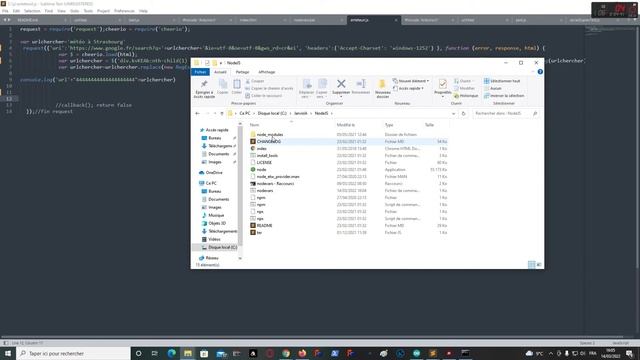Switch to the Accueil ribbon tab
Image resolution: width=640 pixels, height=360 pixels.
220,72
